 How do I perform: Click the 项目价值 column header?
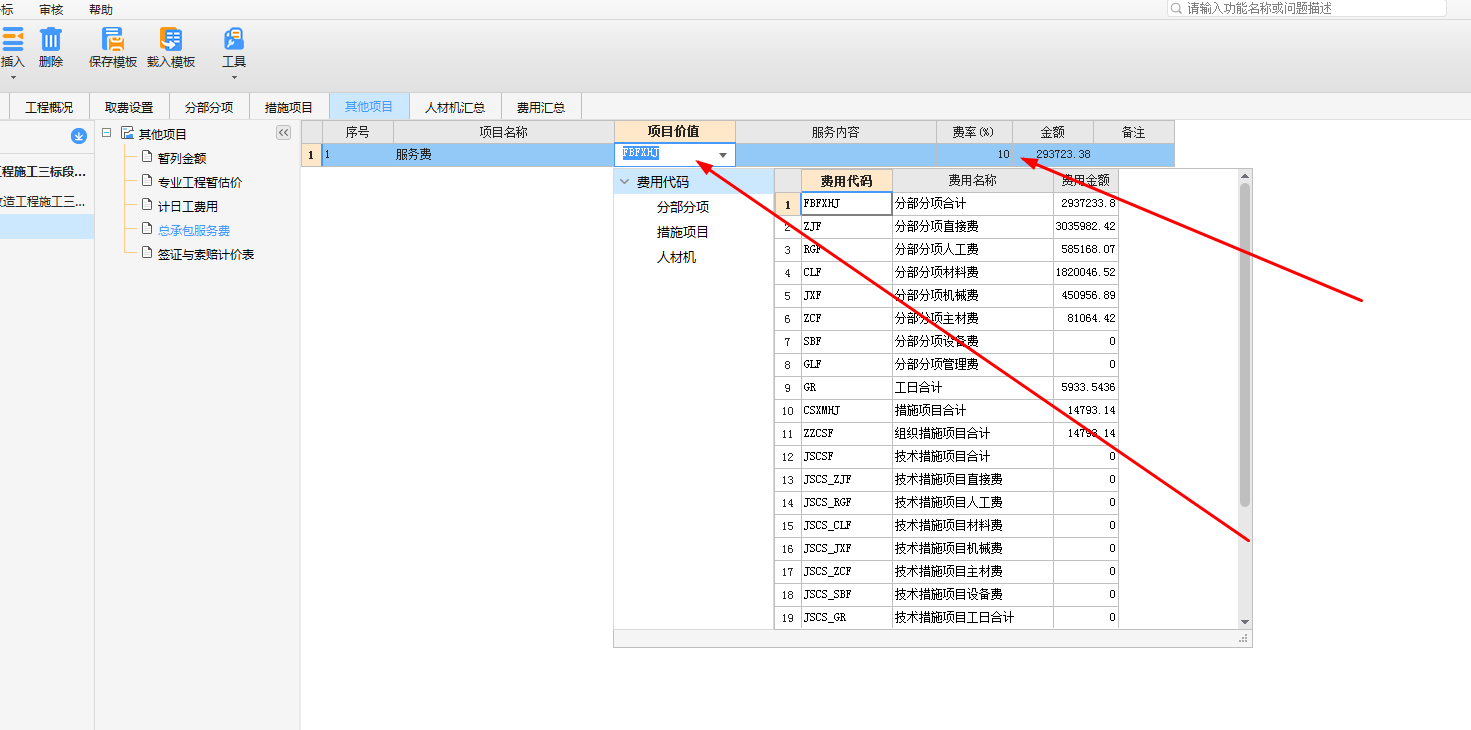pos(675,132)
